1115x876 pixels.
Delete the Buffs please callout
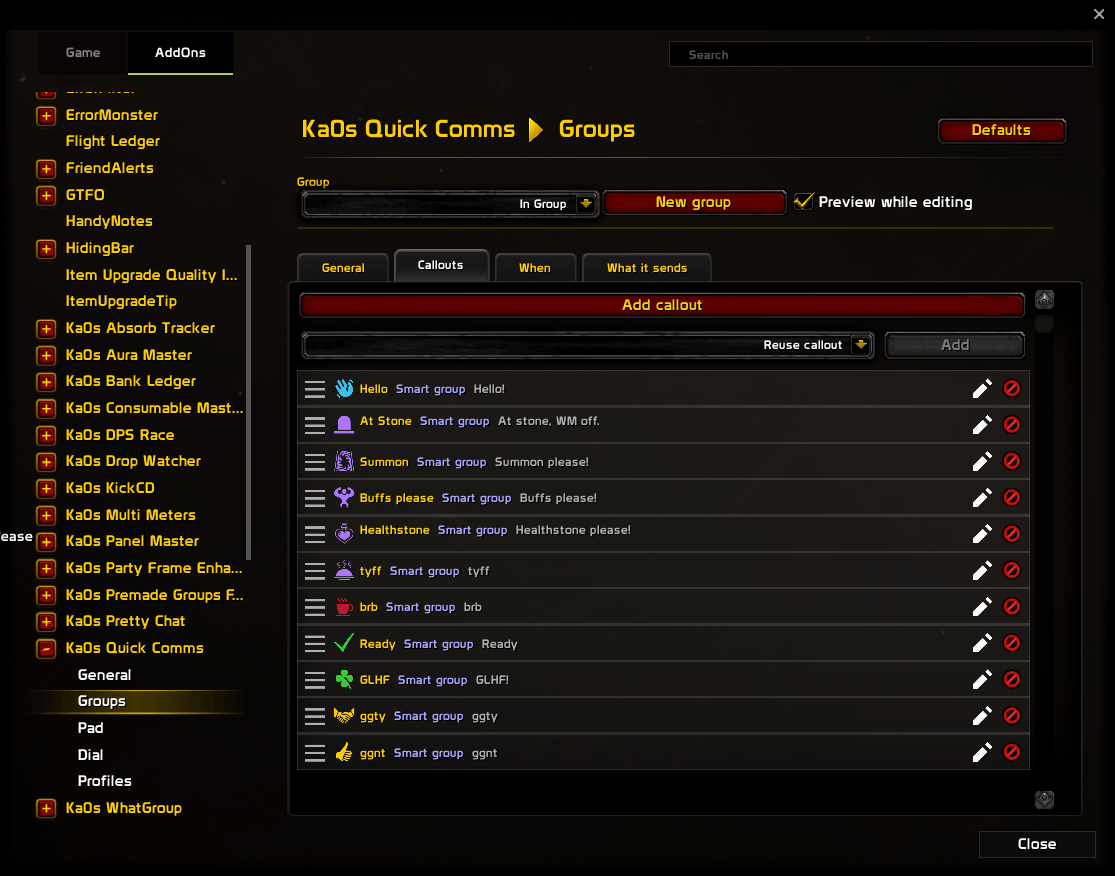1012,497
